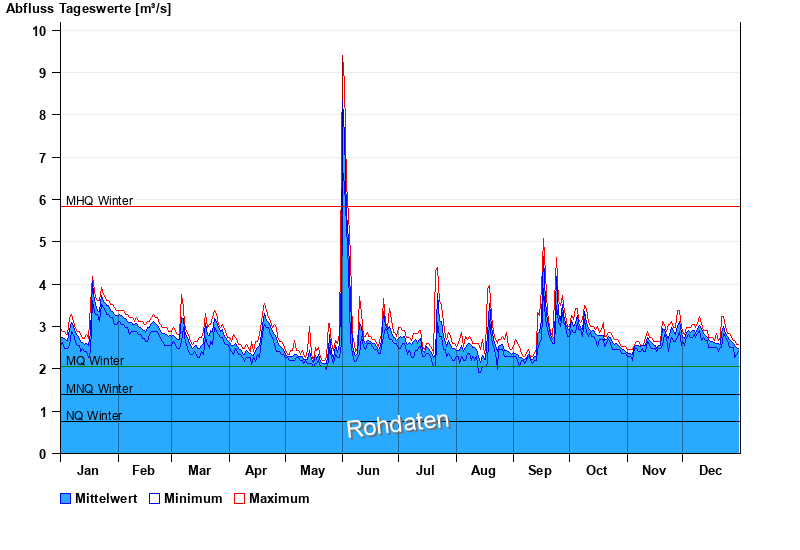Click the Sep month label
This screenshot has width=800, height=550.
(x=540, y=470)
